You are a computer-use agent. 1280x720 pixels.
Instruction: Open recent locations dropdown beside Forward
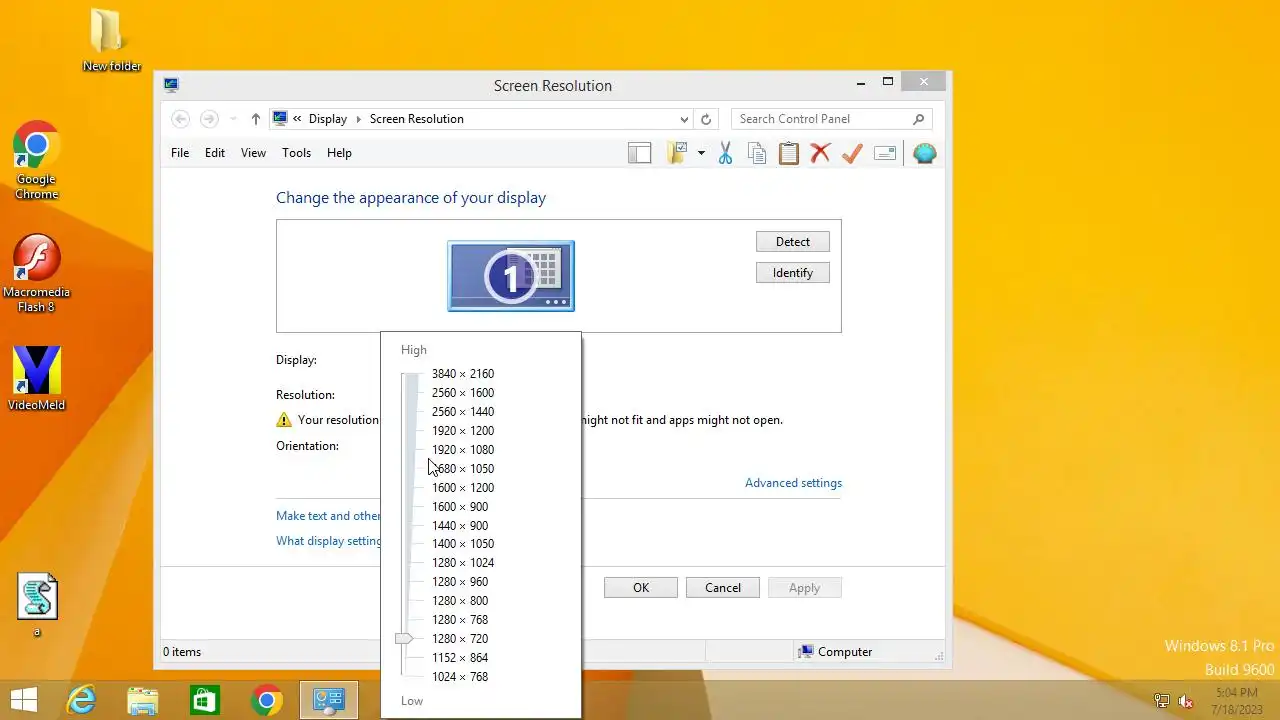point(234,119)
